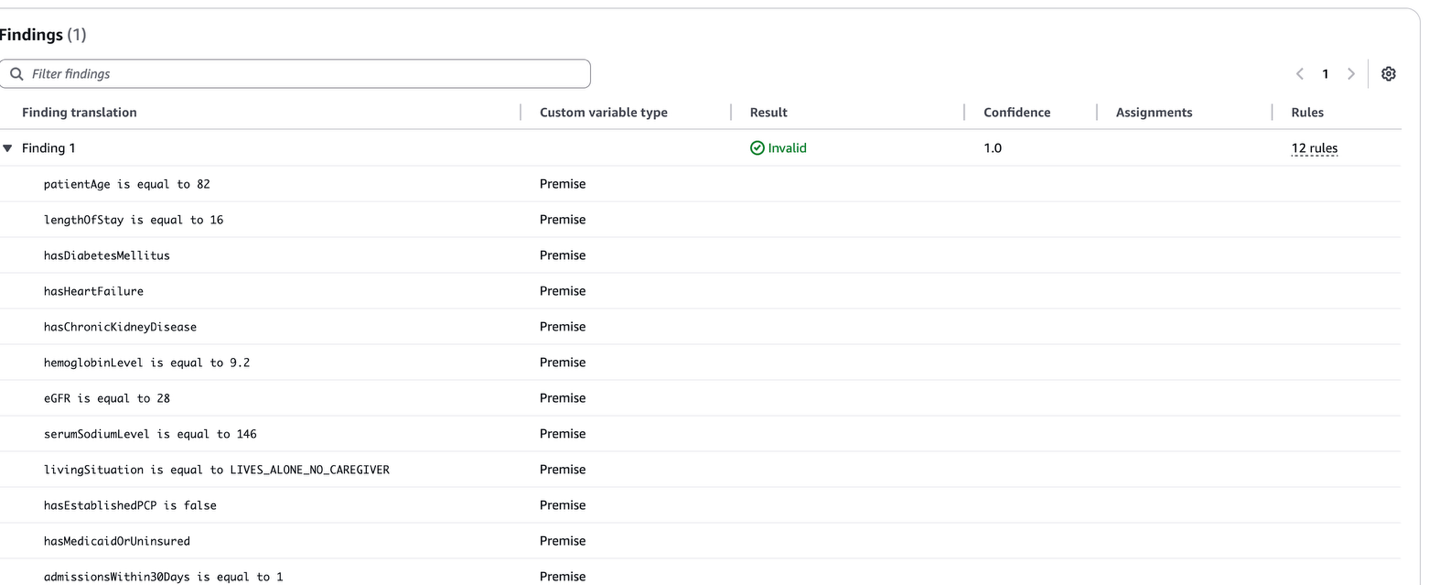1429x585 pixels.
Task: Click the search magnifier icon
Action: [x=15, y=74]
